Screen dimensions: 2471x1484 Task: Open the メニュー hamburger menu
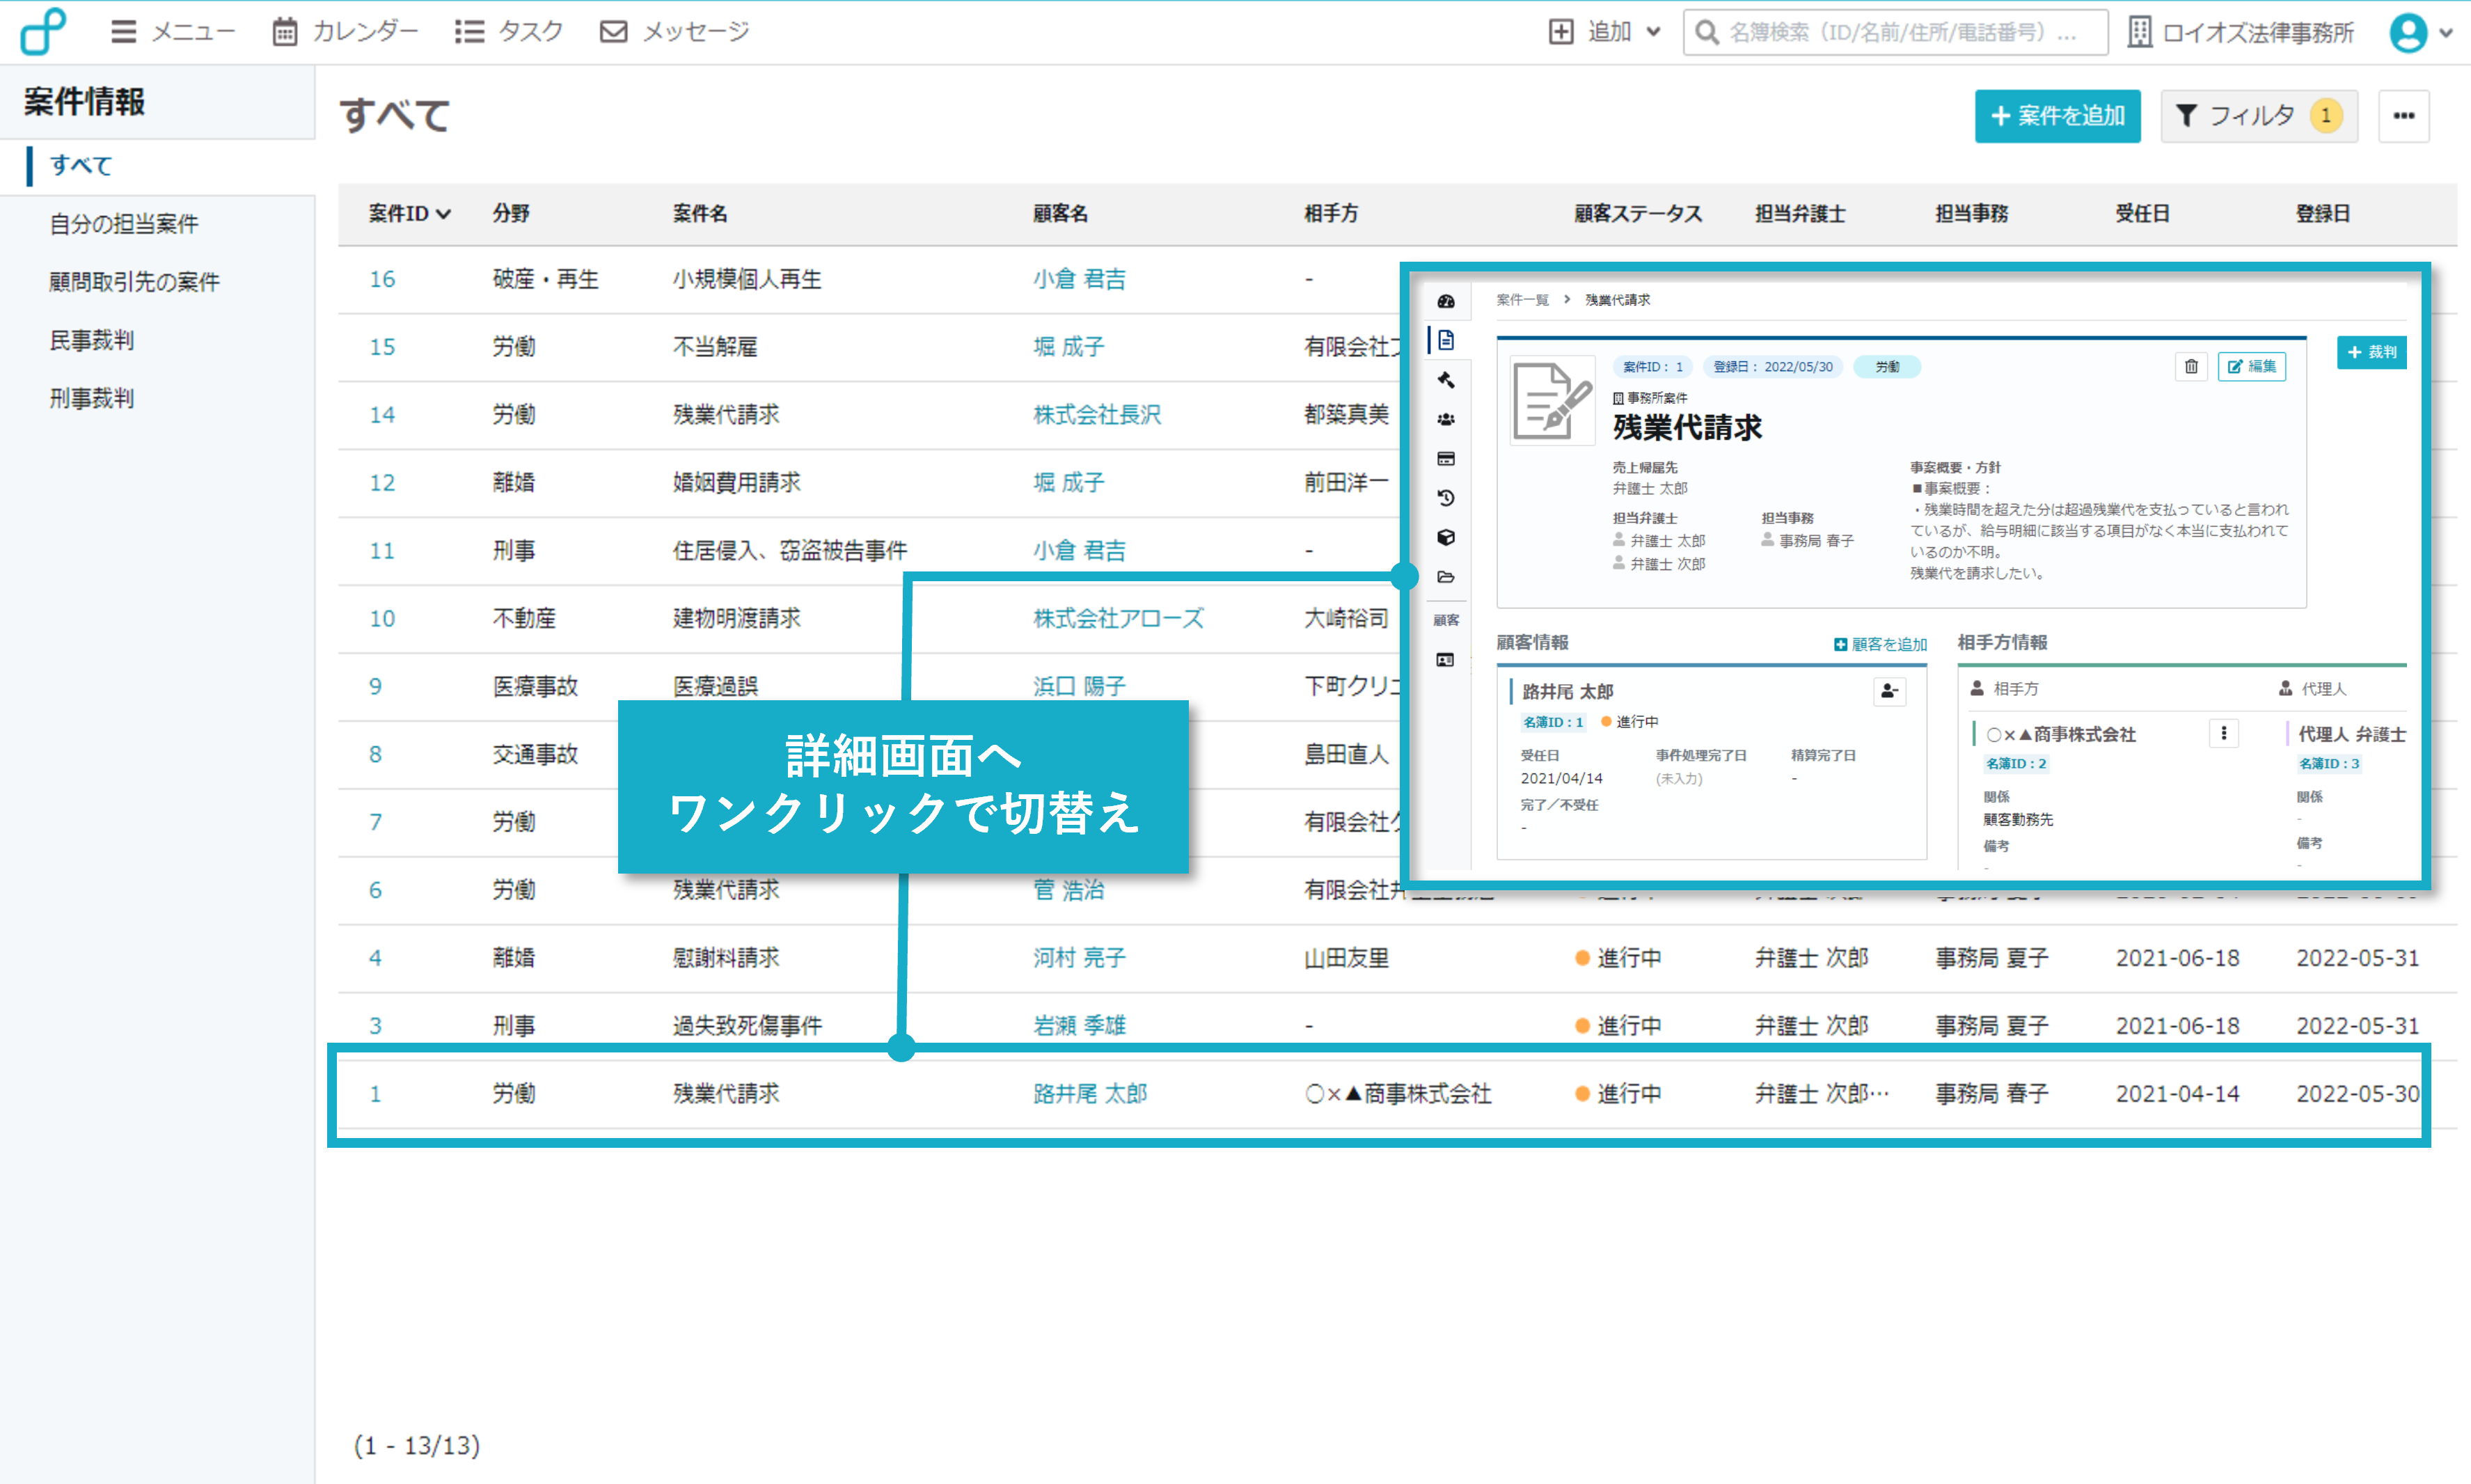click(x=172, y=32)
